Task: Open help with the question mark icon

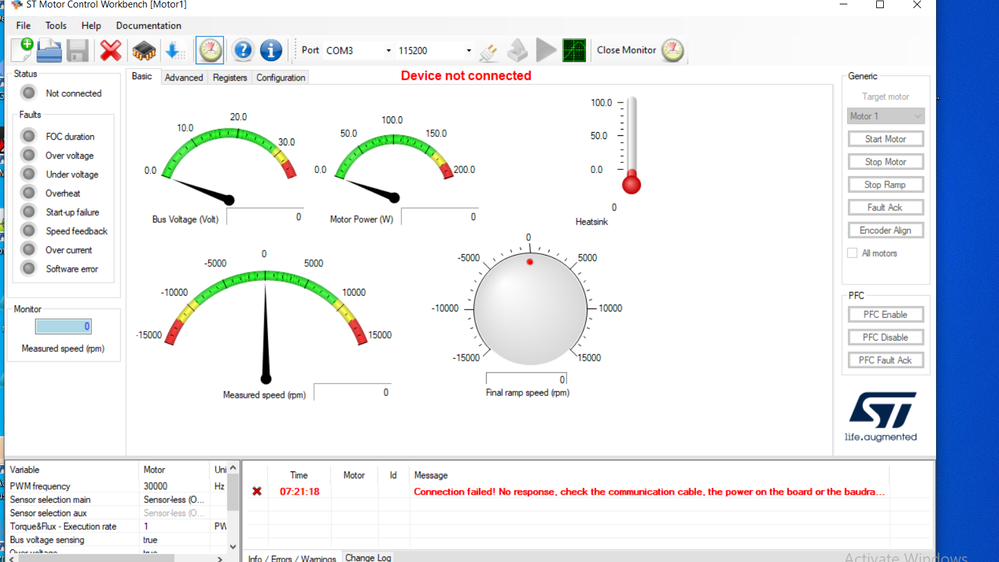Action: pyautogui.click(x=243, y=50)
